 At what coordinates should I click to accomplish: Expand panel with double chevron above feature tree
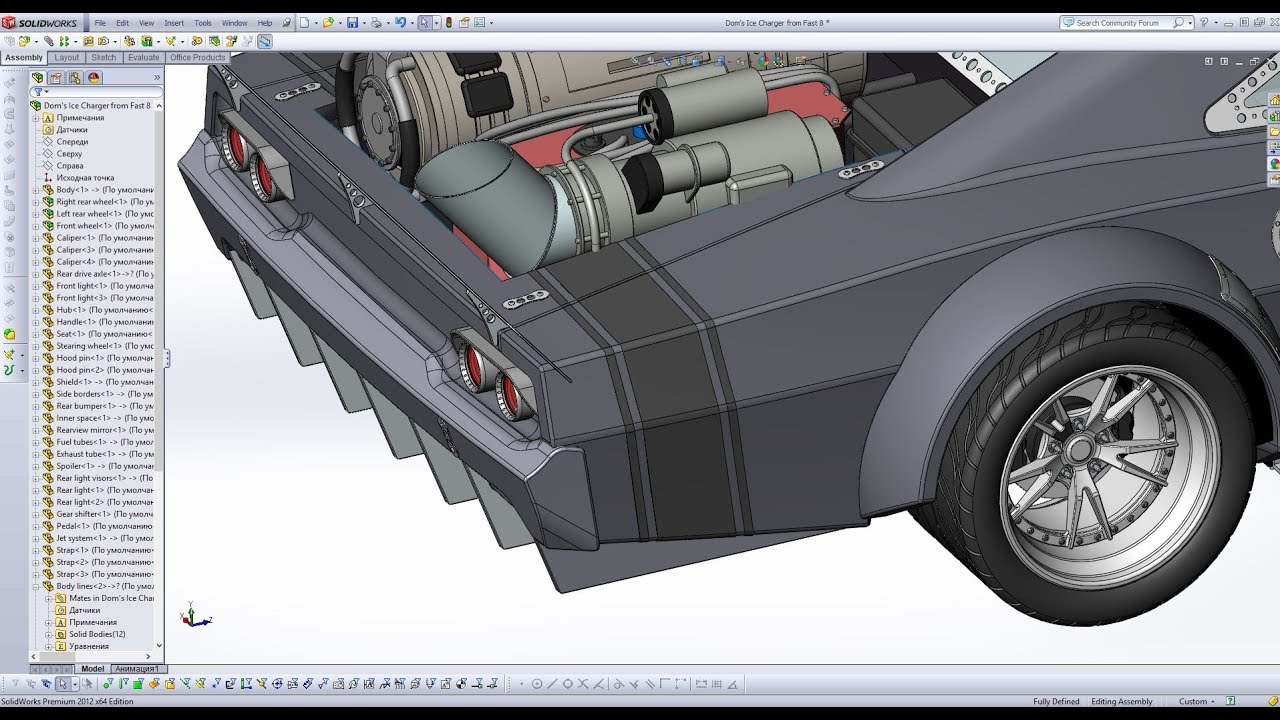coord(156,77)
